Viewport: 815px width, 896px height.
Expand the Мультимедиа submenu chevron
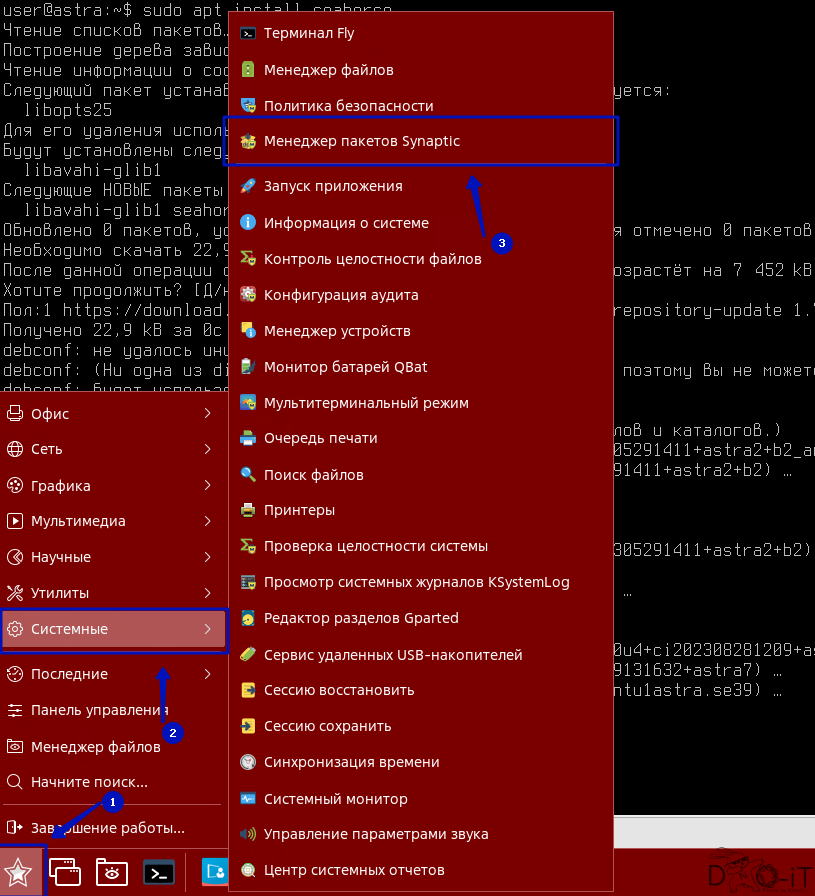[207, 521]
